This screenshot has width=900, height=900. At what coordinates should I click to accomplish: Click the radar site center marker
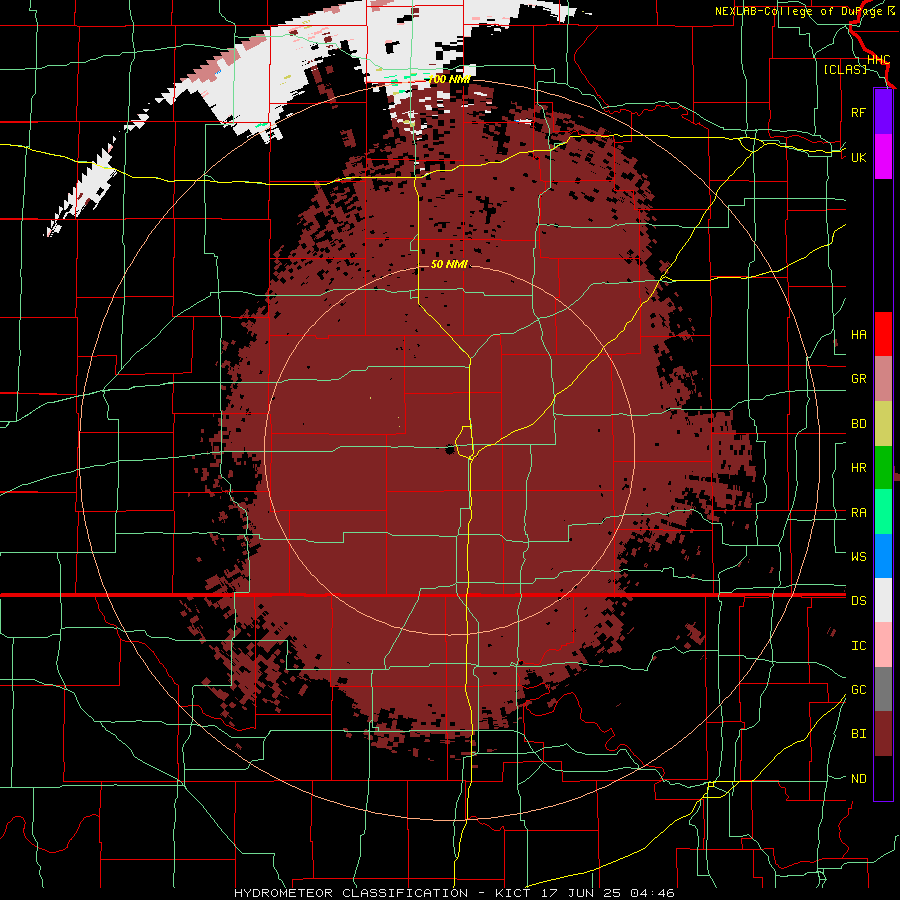coord(450,450)
